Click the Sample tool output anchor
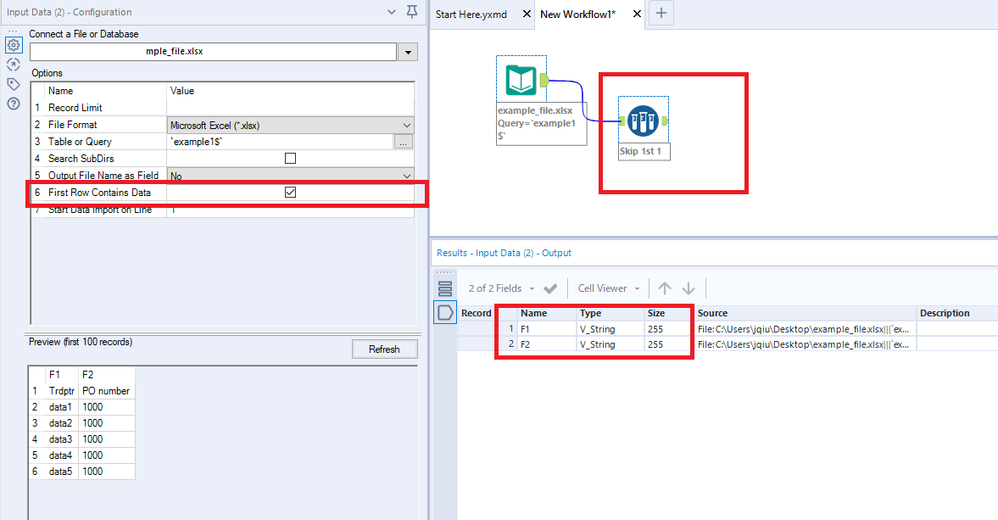Viewport: 998px width, 520px height. 664,121
